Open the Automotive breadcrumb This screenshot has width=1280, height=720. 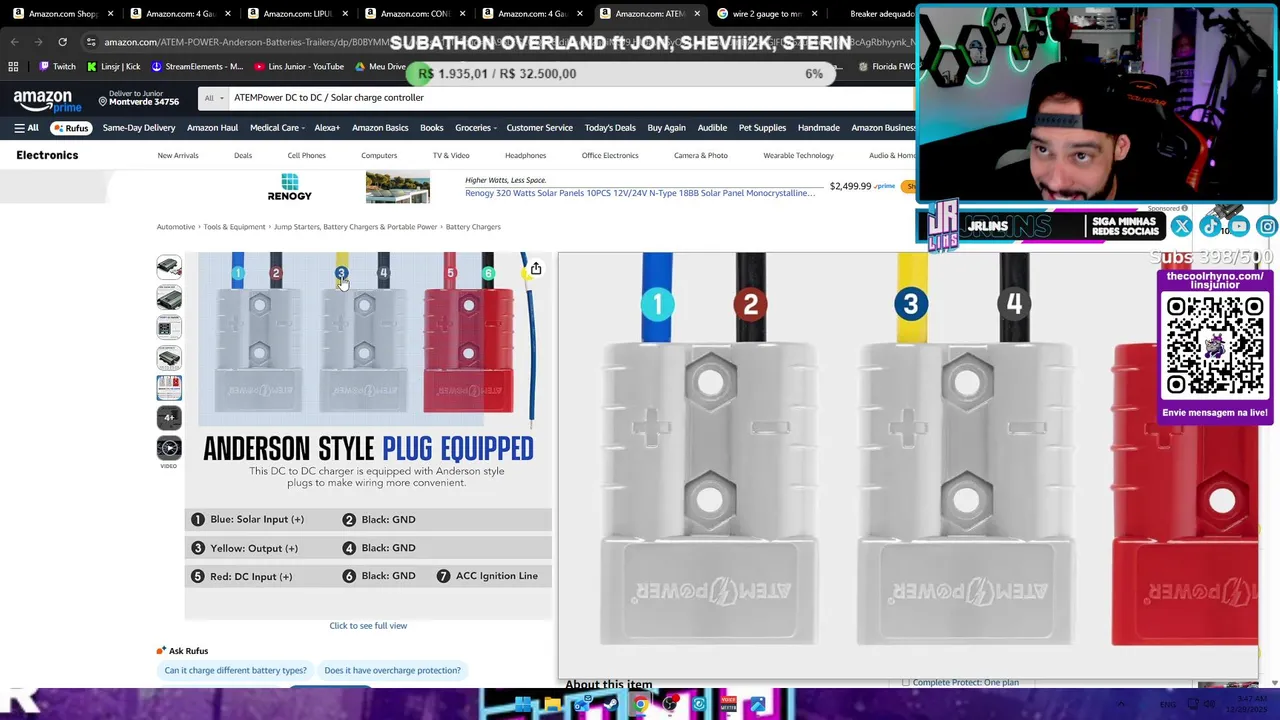(x=175, y=227)
